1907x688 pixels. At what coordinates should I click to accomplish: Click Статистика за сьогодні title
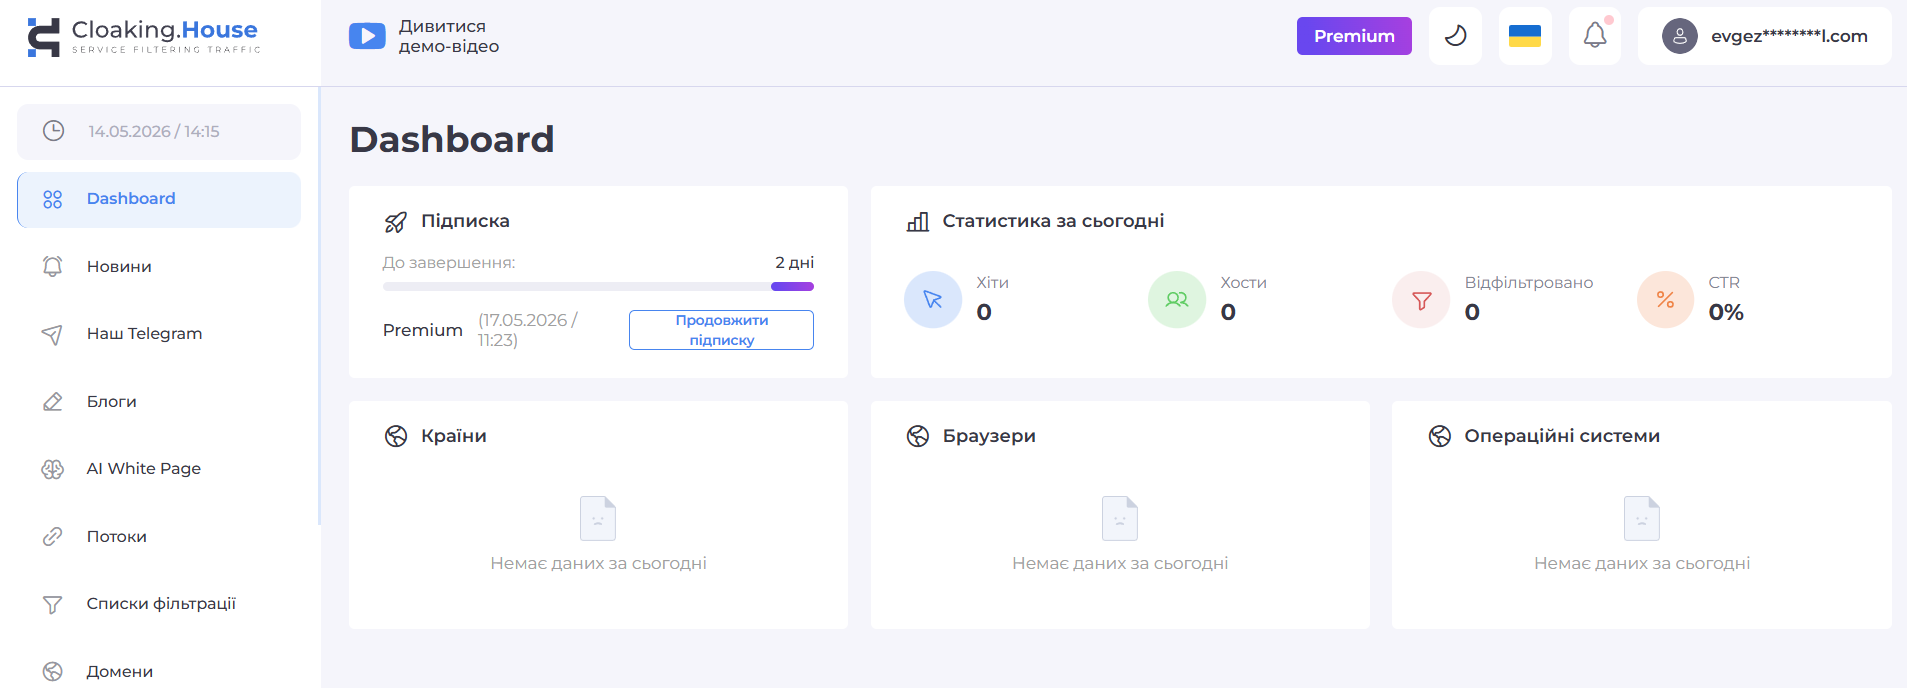1053,221
